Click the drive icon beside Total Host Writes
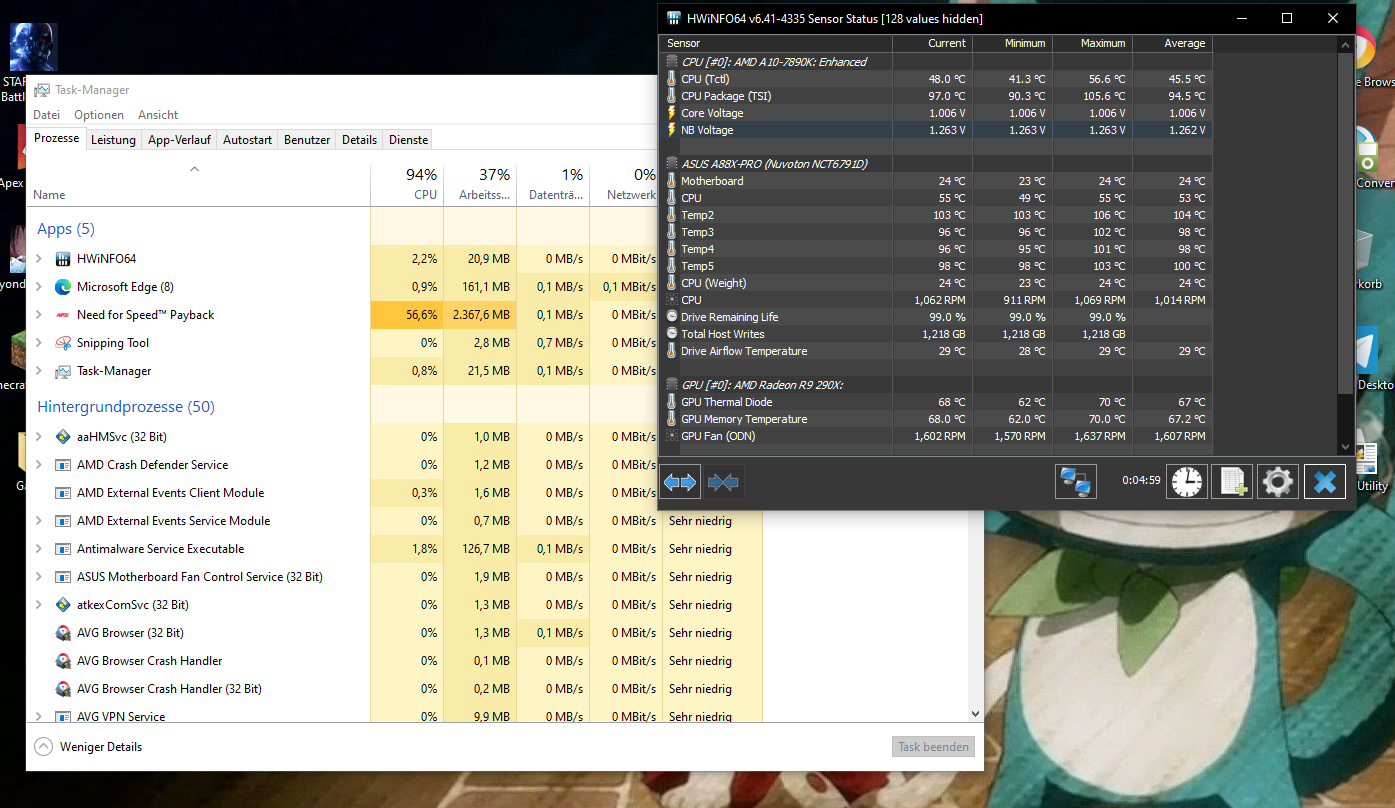The width and height of the screenshot is (1395, 808). [671, 334]
